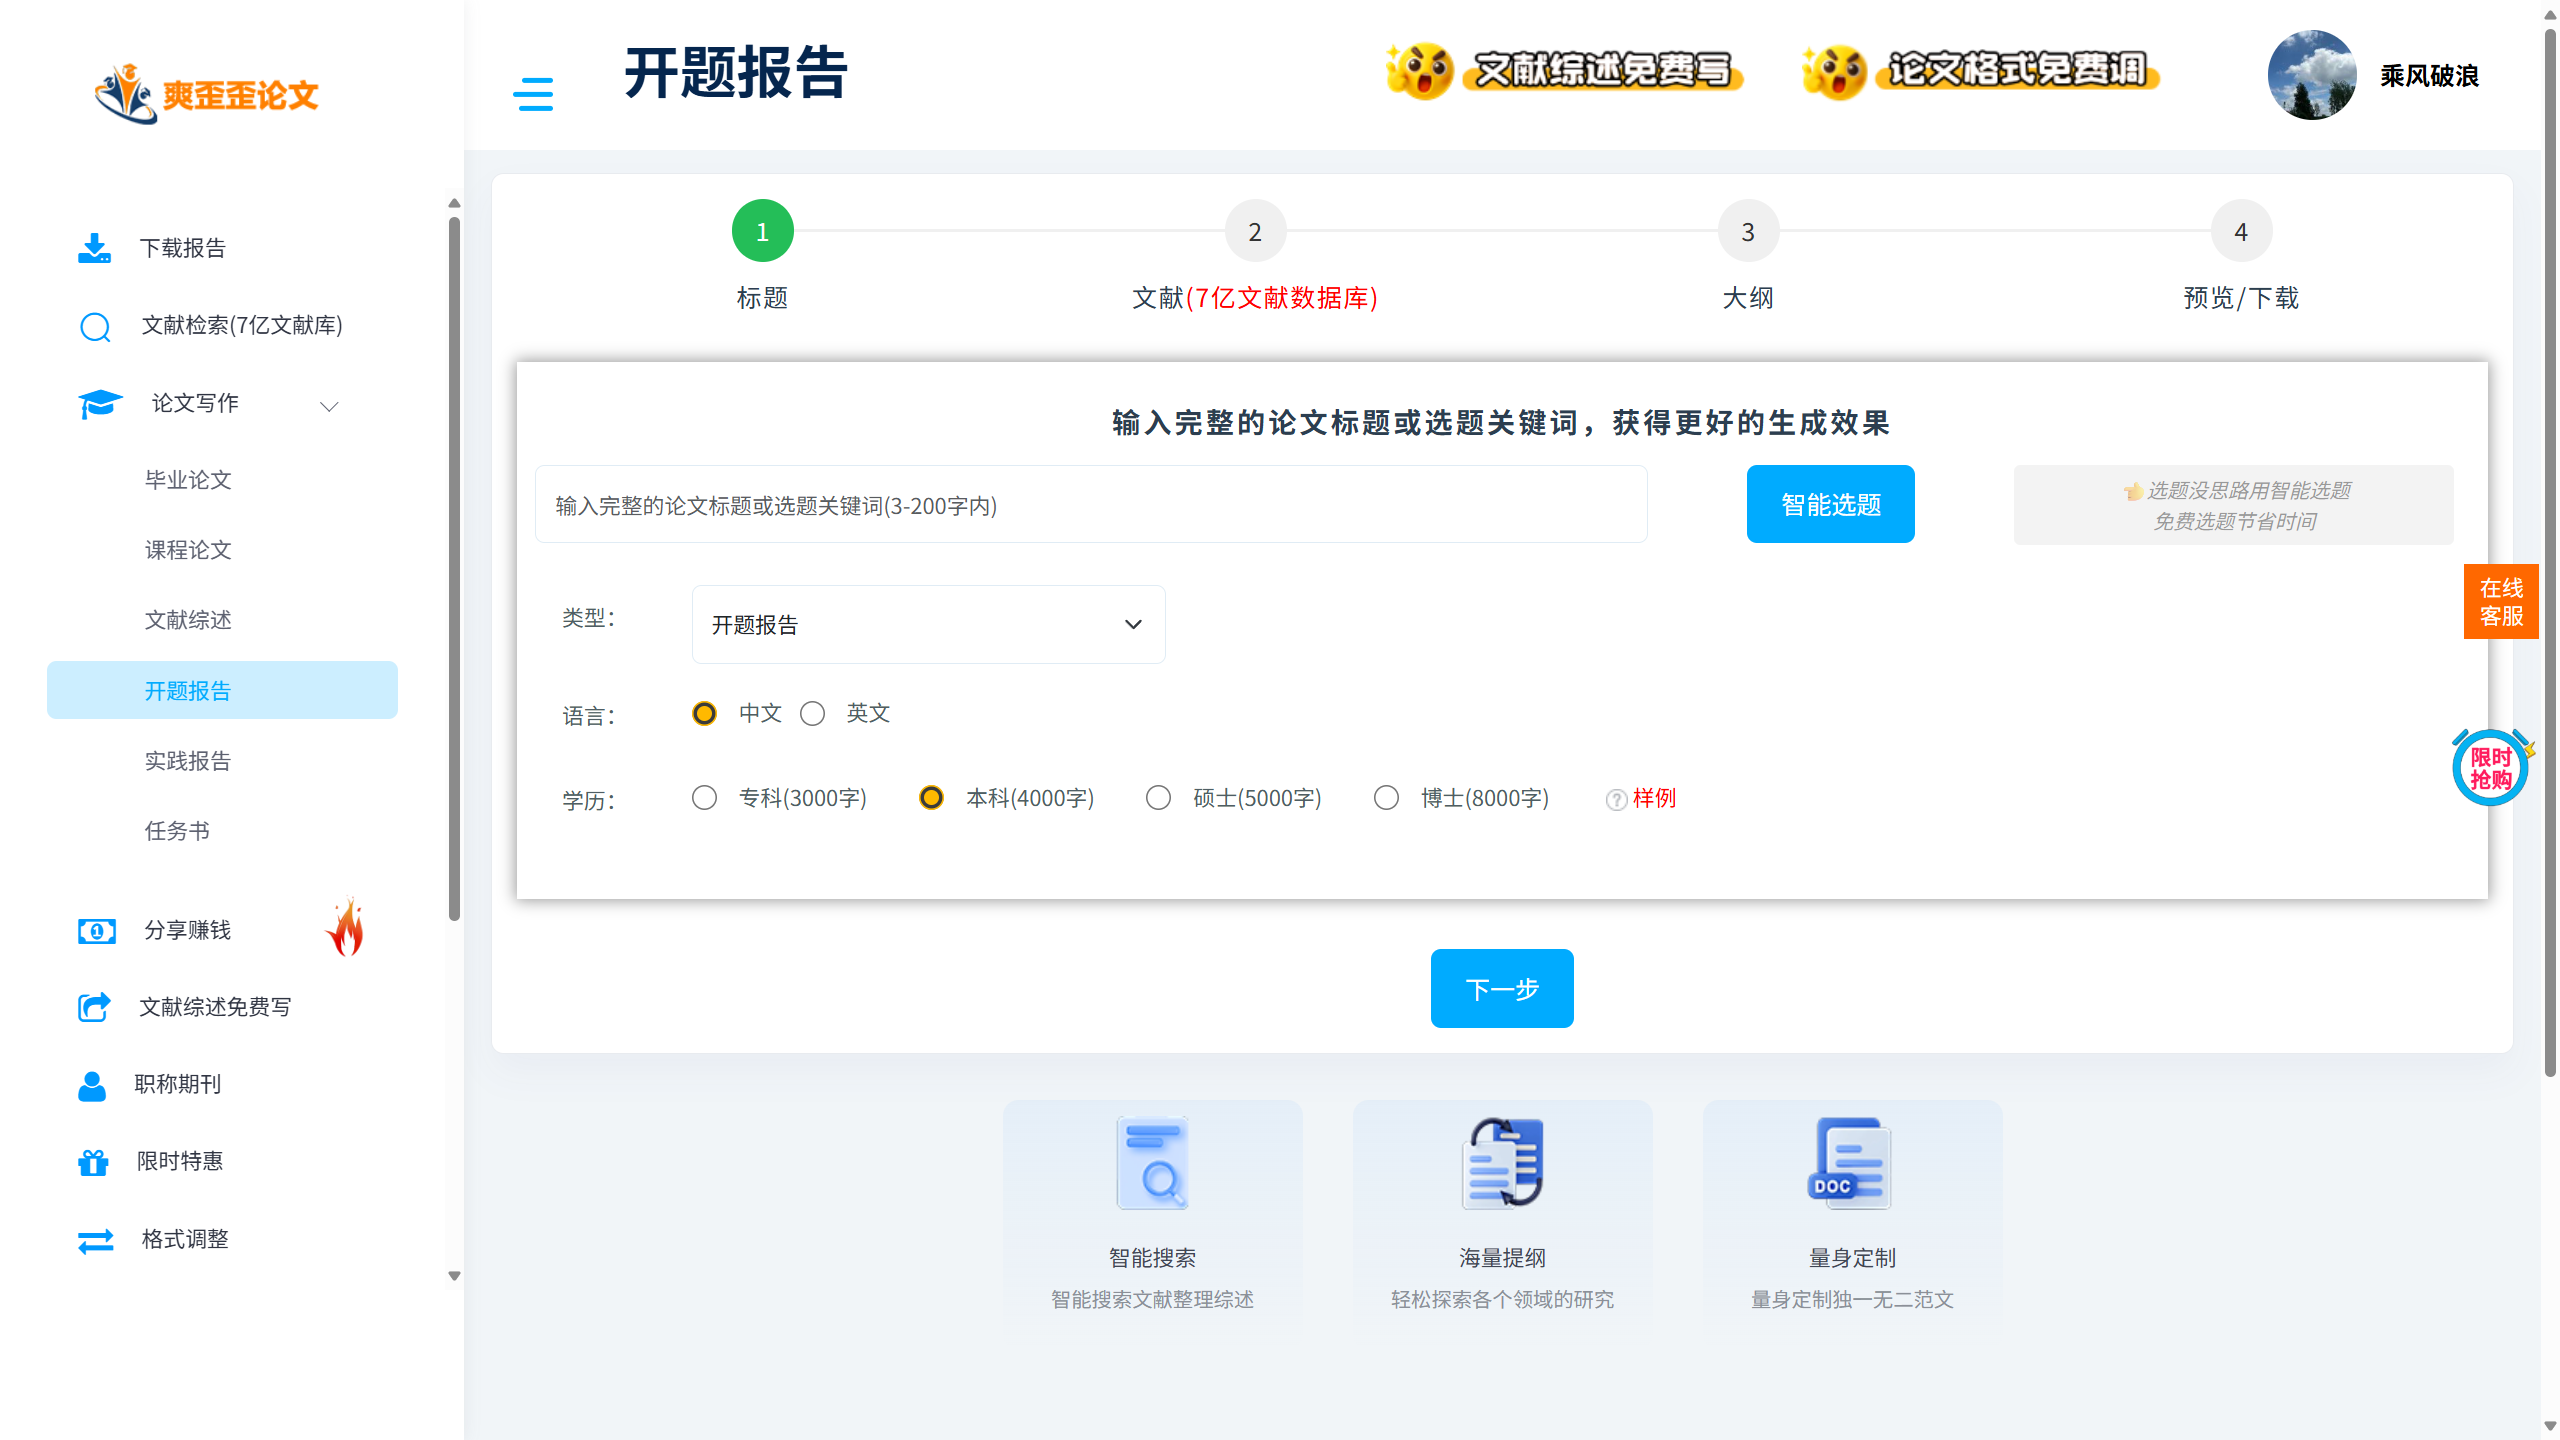Select 英文 language radio button
Viewport: 2560px width, 1440px height.
[812, 714]
